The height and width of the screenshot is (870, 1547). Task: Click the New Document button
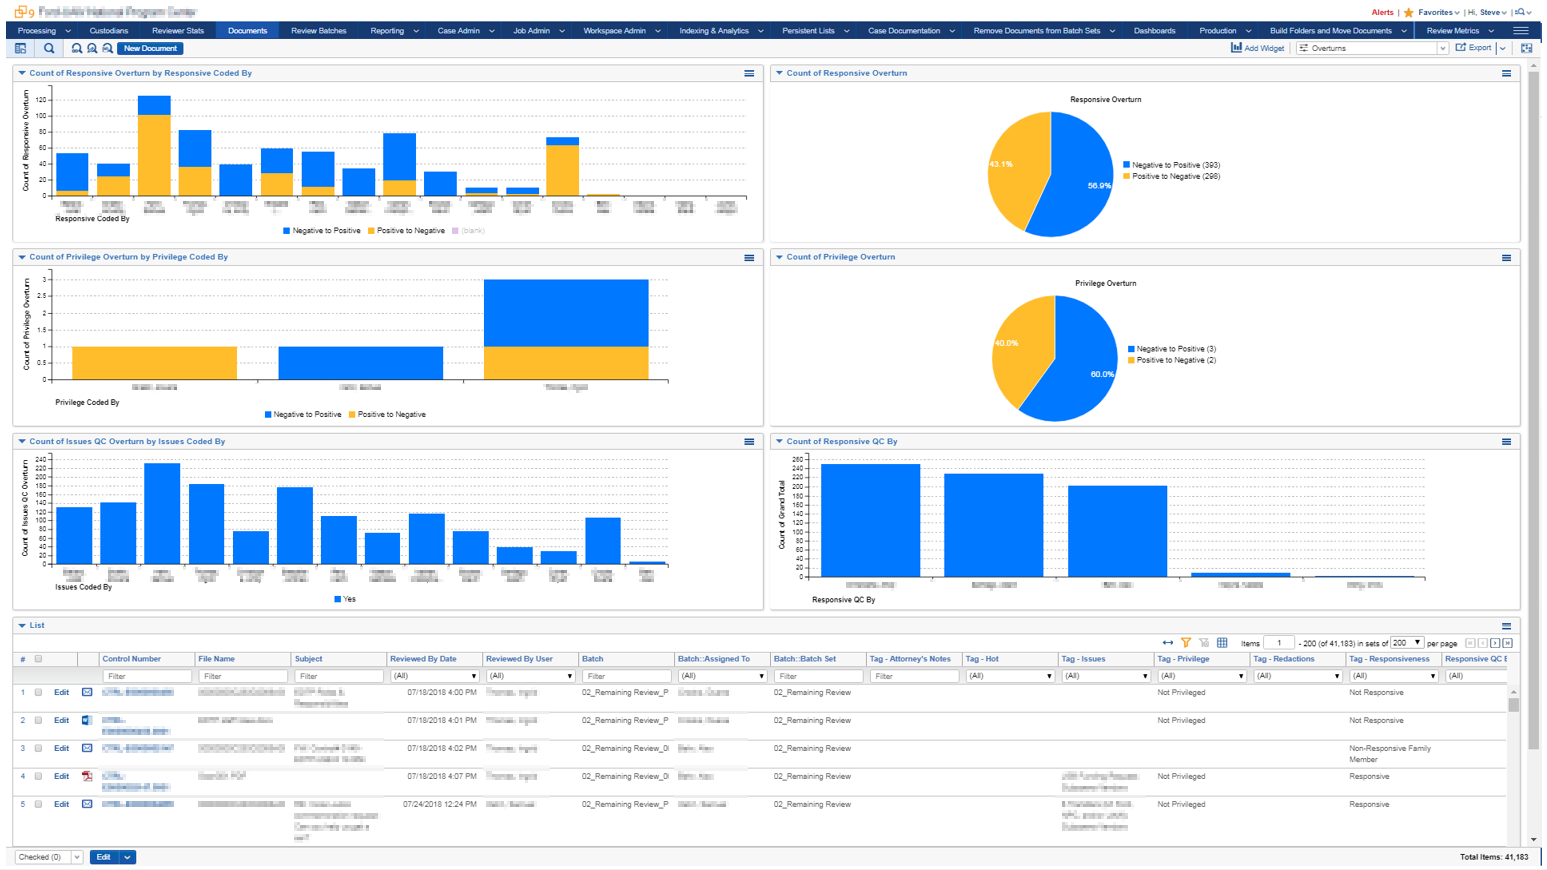click(150, 48)
